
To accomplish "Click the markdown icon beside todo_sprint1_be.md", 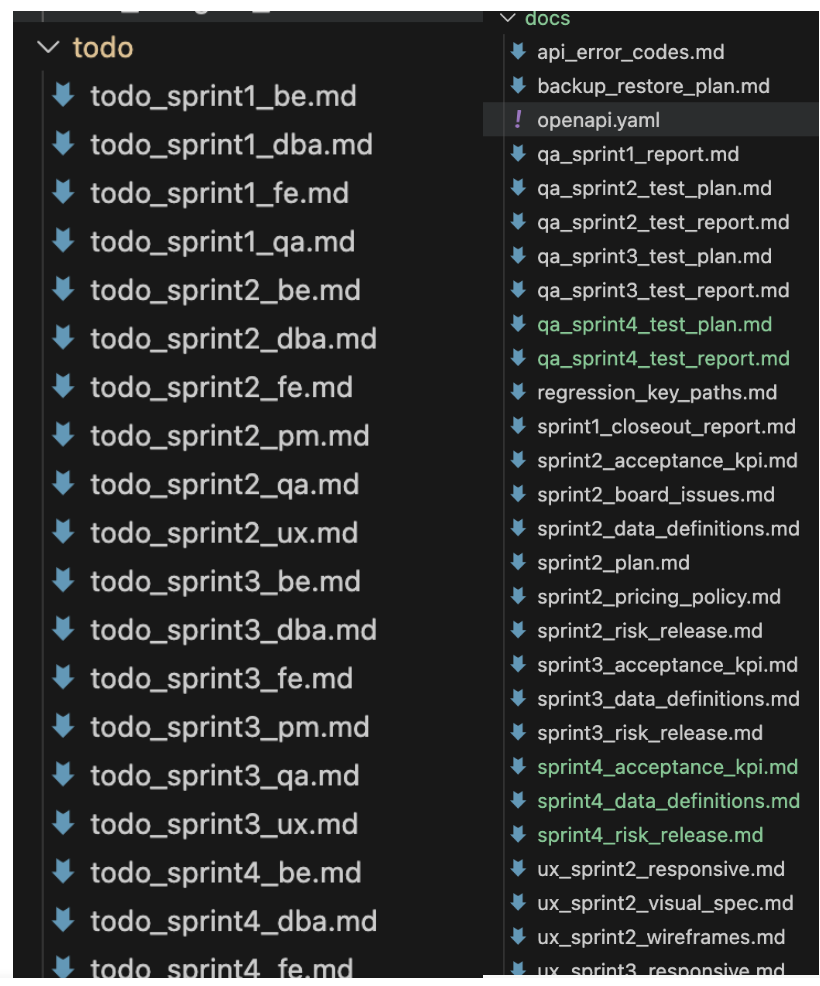I will click(x=64, y=95).
